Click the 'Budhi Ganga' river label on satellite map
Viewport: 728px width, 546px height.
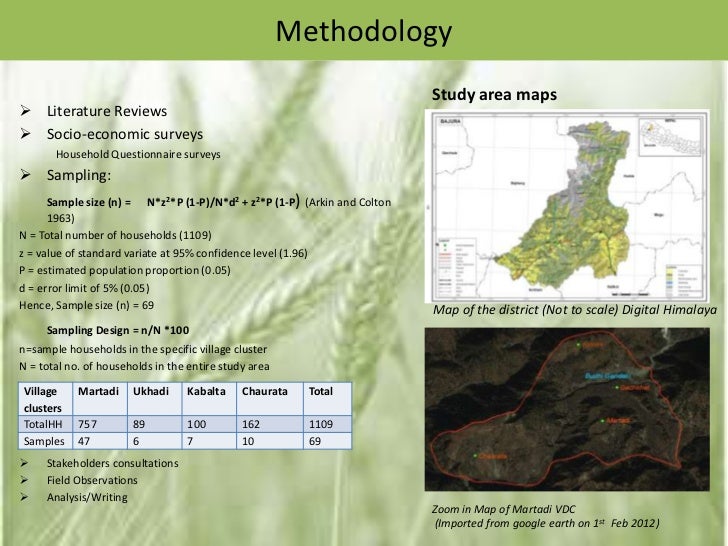pos(607,376)
